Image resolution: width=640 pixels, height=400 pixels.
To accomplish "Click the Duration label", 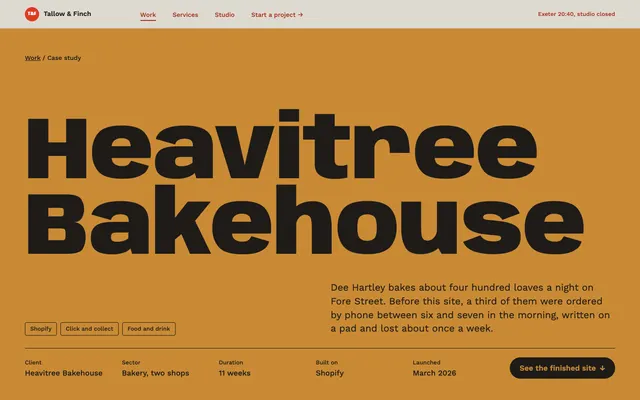I will click(x=231, y=362).
